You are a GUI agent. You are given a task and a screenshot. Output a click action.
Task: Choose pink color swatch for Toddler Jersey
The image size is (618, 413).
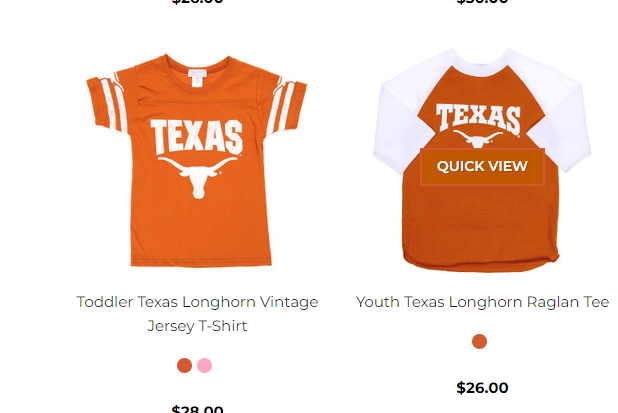[x=204, y=365]
